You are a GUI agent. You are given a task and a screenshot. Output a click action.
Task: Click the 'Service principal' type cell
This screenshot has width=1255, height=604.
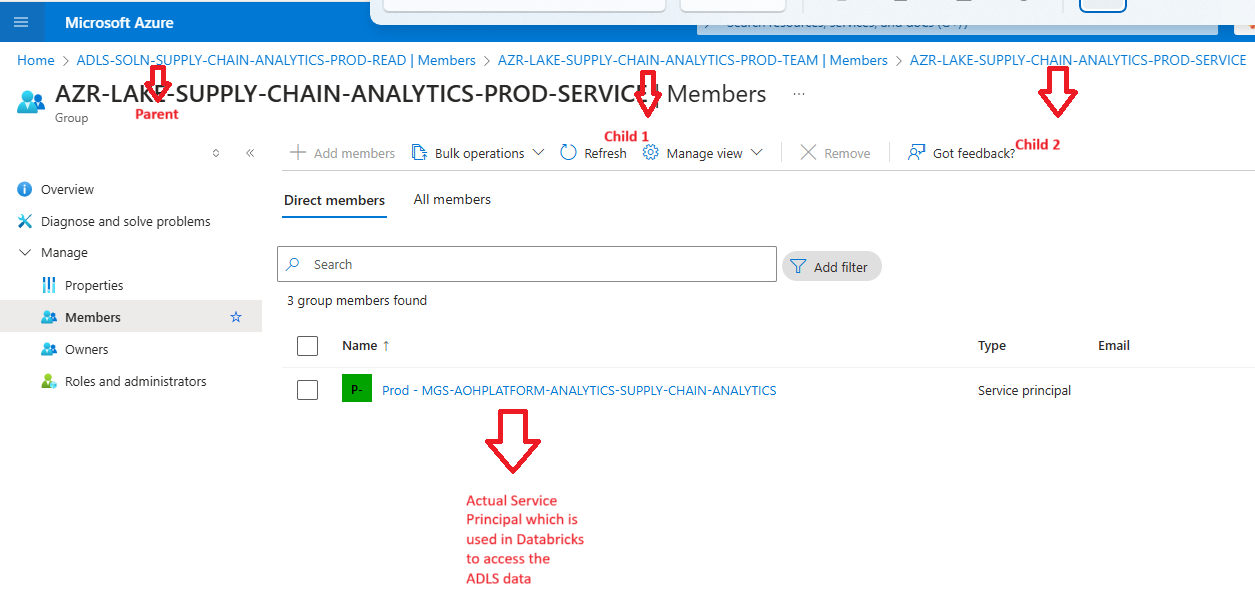[x=1024, y=391]
